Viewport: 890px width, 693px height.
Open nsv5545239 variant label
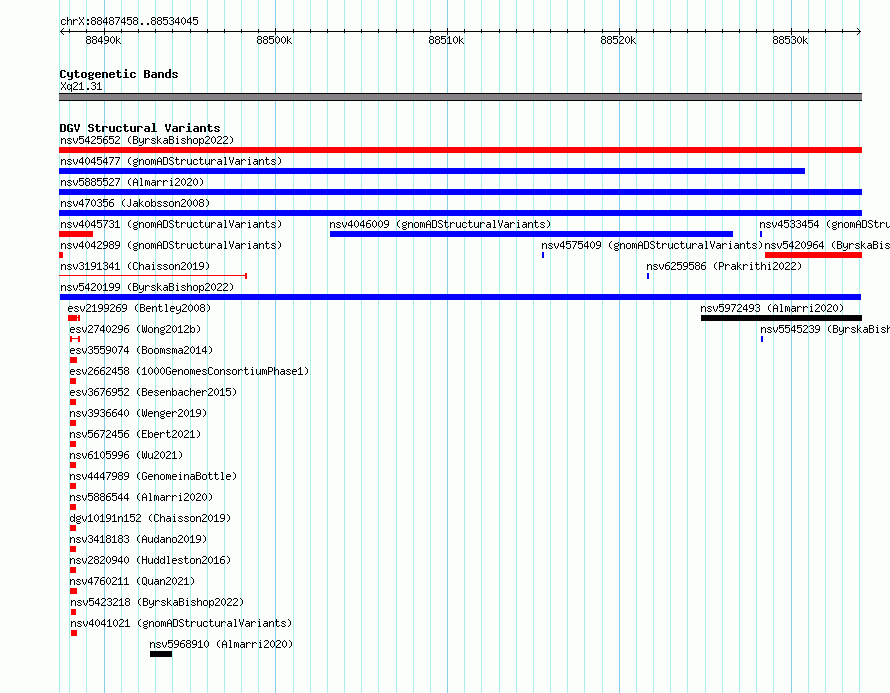click(x=825, y=329)
